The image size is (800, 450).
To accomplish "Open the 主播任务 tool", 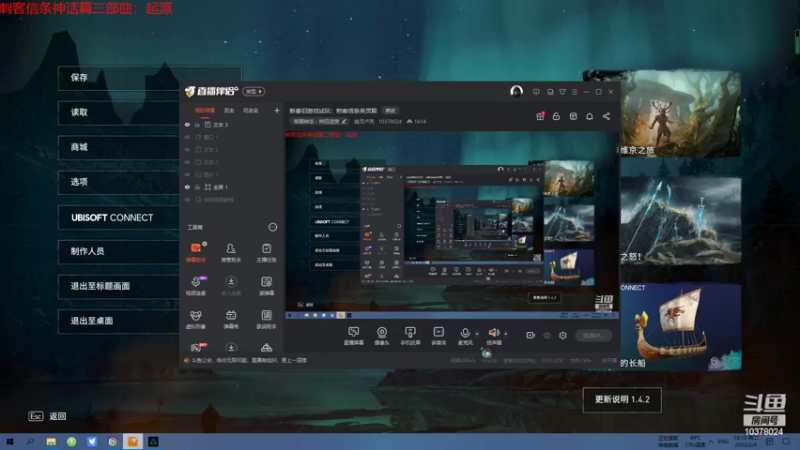I will pyautogui.click(x=266, y=253).
